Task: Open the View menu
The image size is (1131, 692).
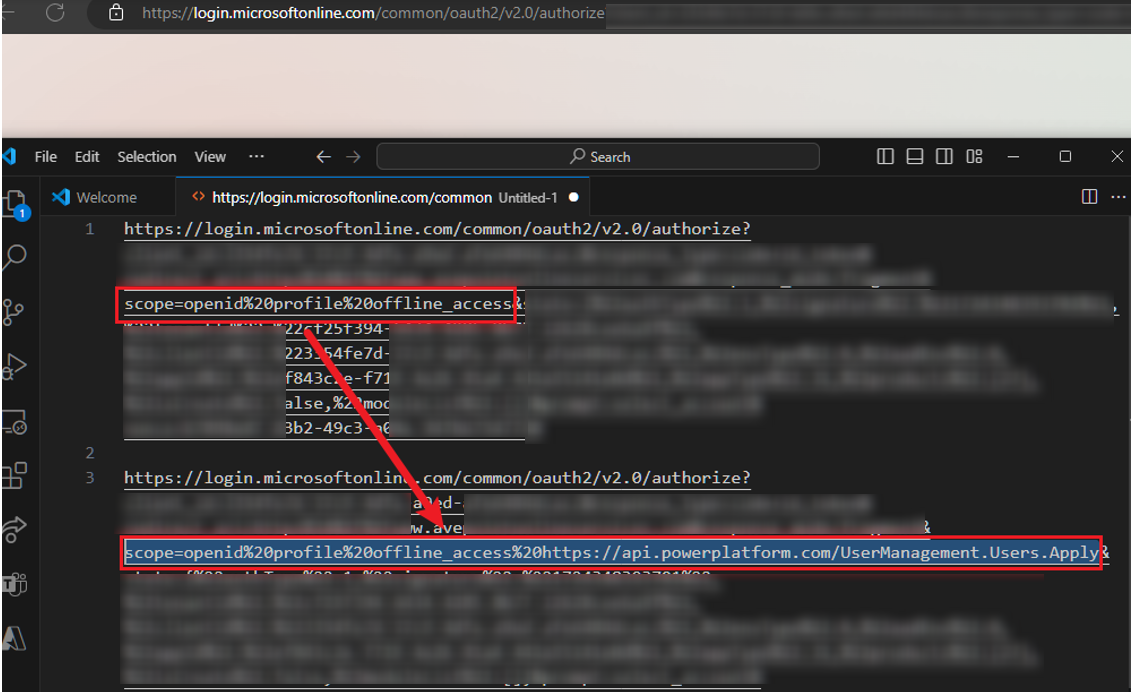Action: (x=210, y=156)
